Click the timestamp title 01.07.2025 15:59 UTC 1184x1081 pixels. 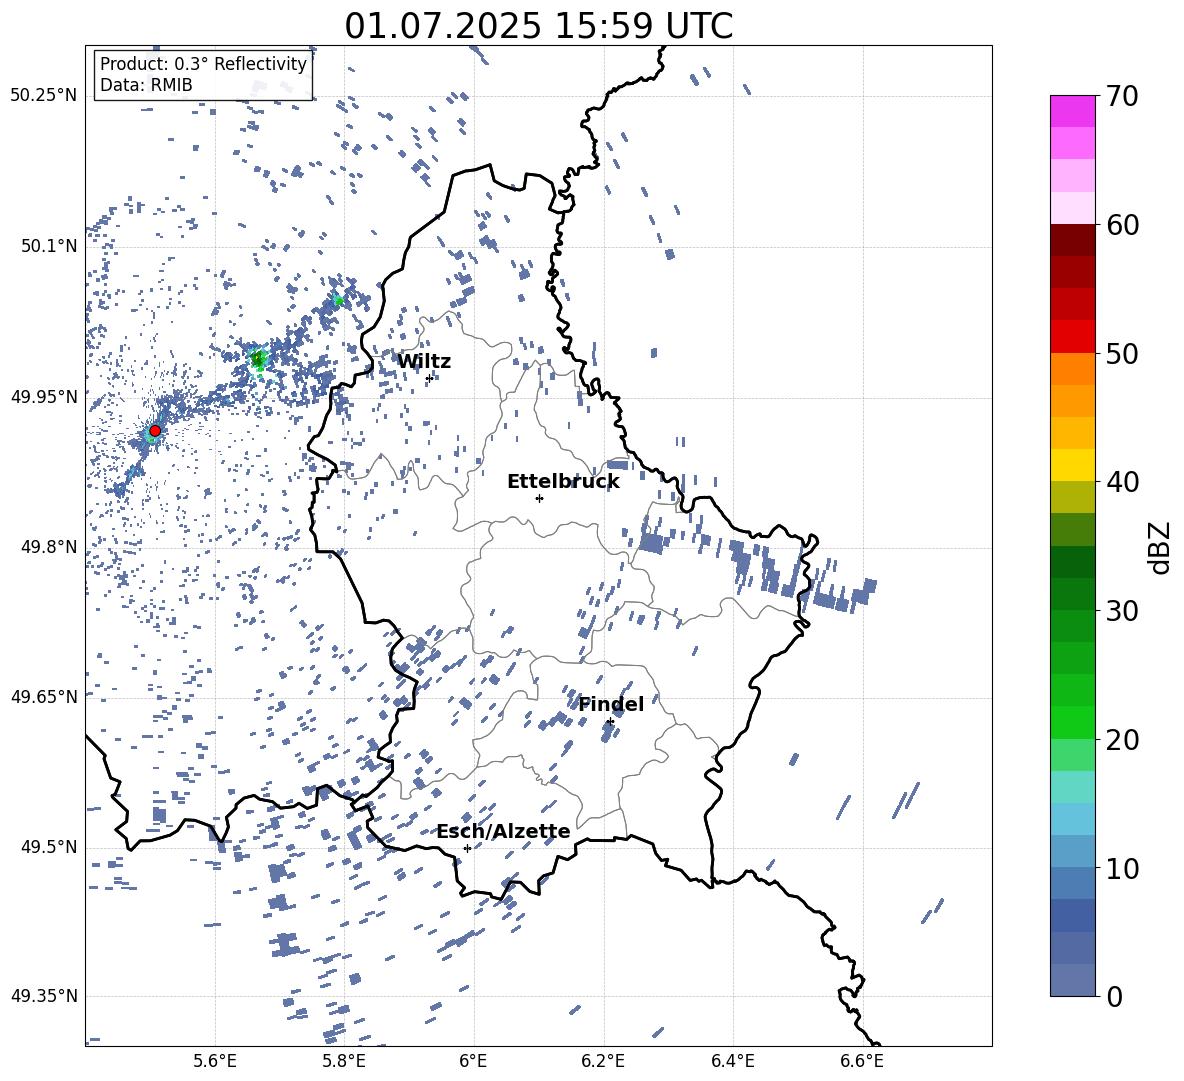pos(538,26)
